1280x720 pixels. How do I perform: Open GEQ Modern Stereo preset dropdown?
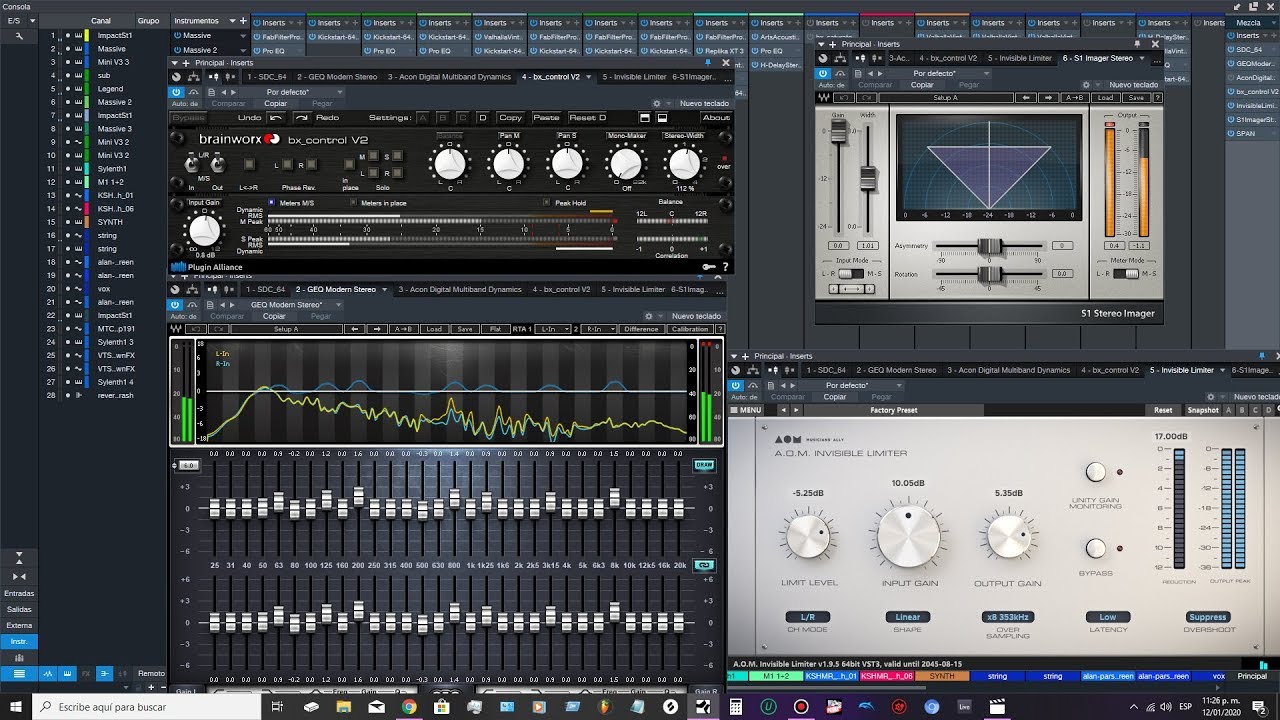292,304
